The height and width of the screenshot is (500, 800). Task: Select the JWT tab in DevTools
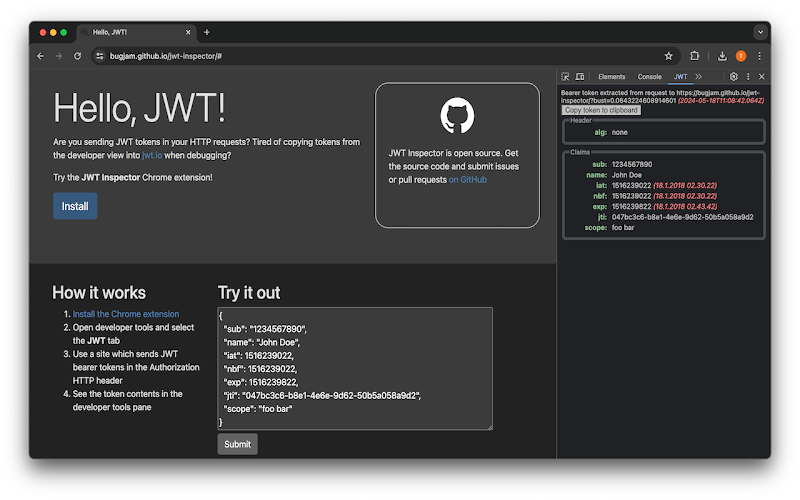[x=680, y=77]
